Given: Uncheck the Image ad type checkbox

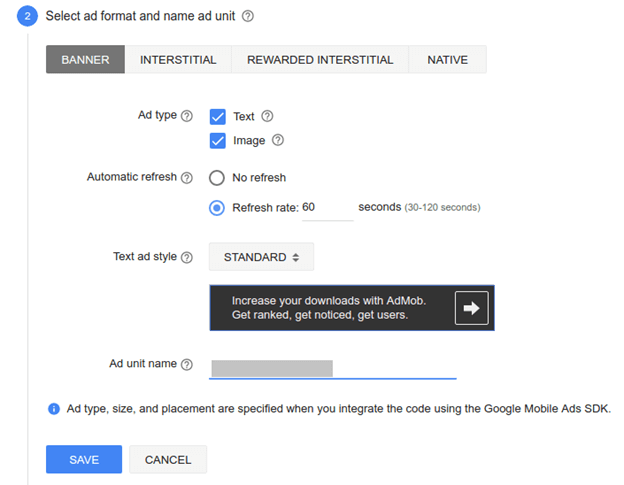Looking at the screenshot, I should coord(217,141).
